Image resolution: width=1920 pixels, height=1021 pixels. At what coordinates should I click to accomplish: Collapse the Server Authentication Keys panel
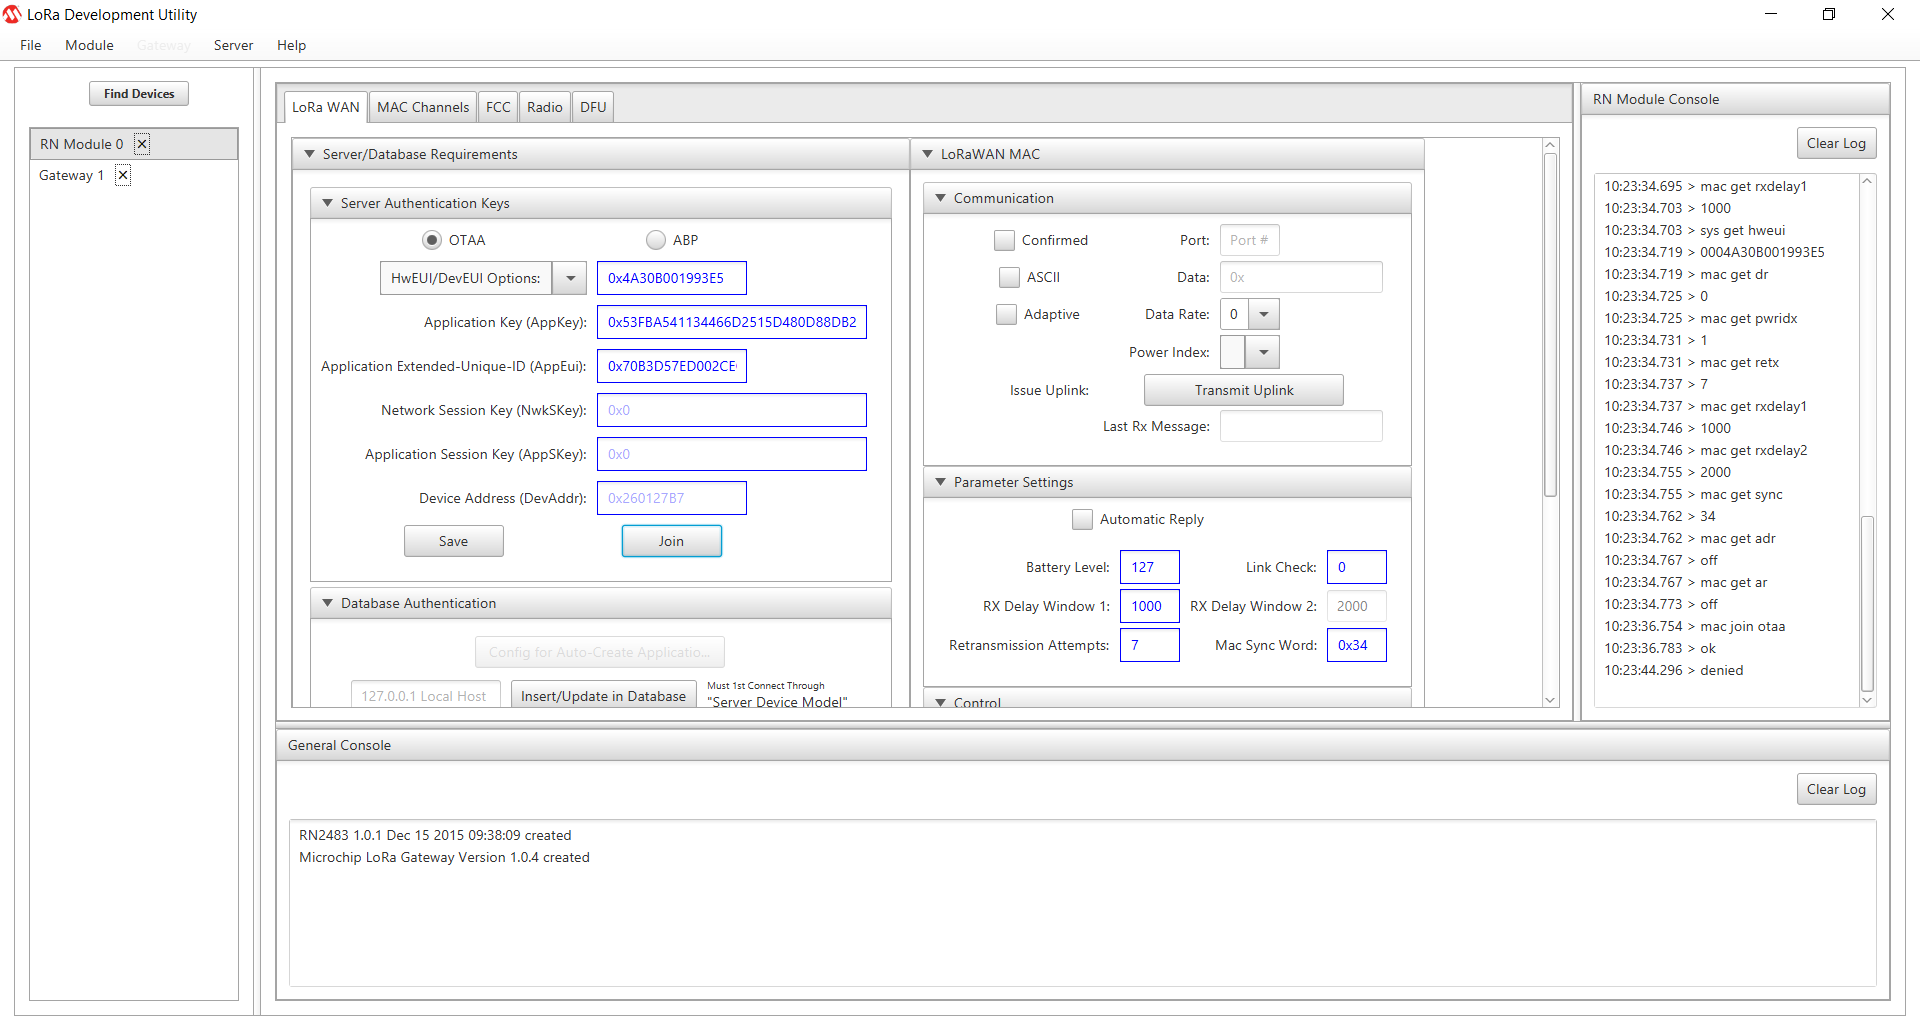[327, 203]
